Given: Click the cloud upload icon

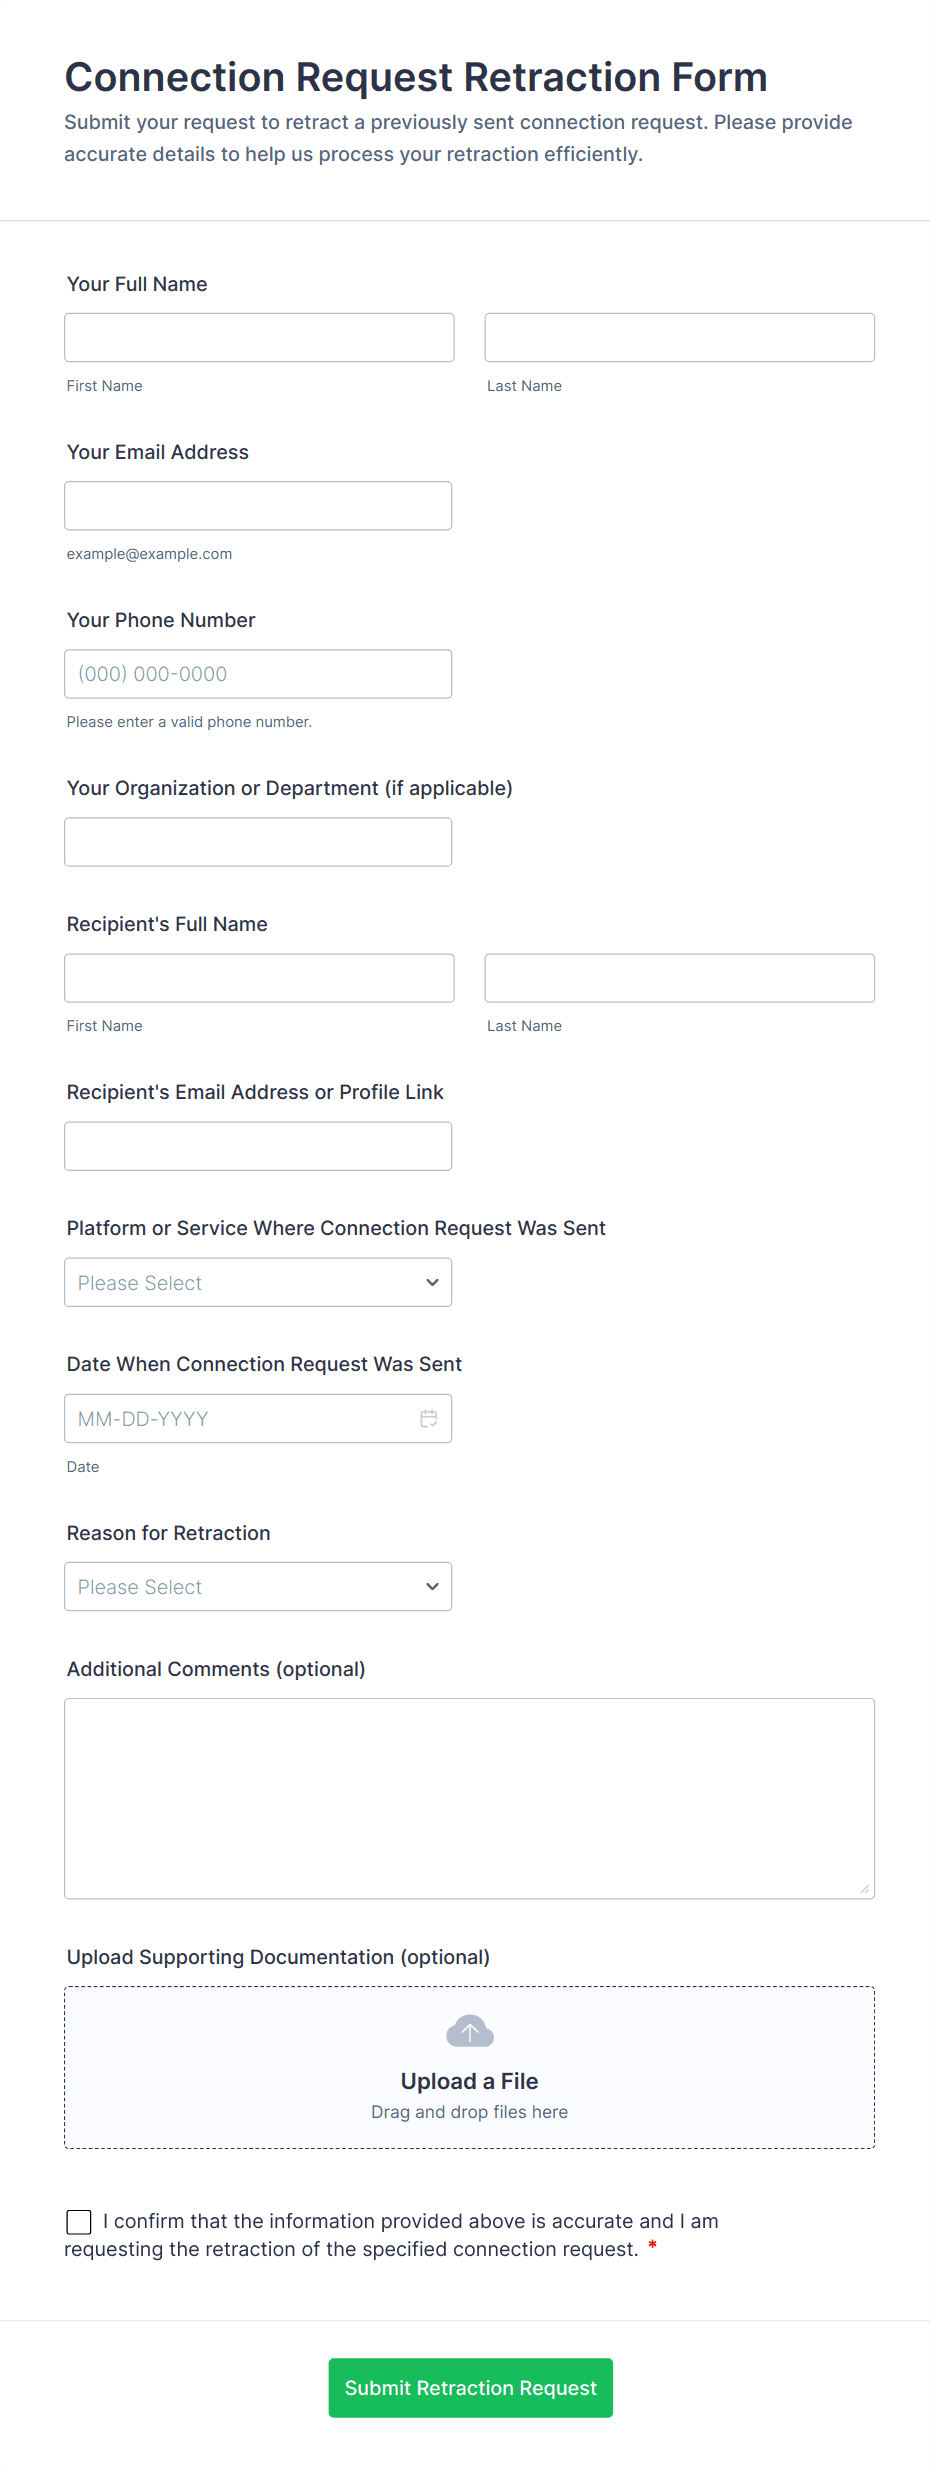Looking at the screenshot, I should 469,2031.
